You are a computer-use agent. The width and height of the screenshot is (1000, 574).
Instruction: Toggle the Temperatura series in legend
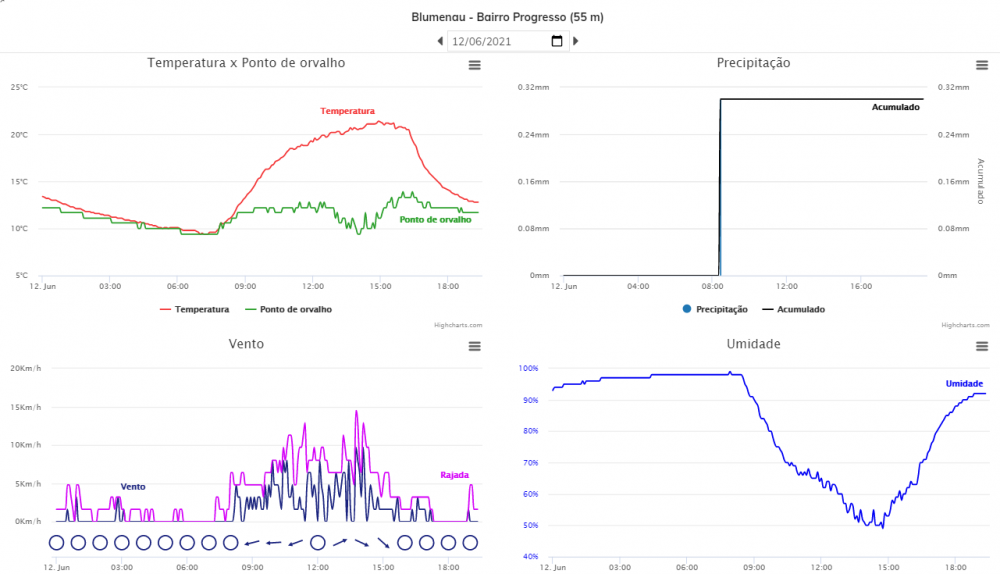tap(195, 309)
